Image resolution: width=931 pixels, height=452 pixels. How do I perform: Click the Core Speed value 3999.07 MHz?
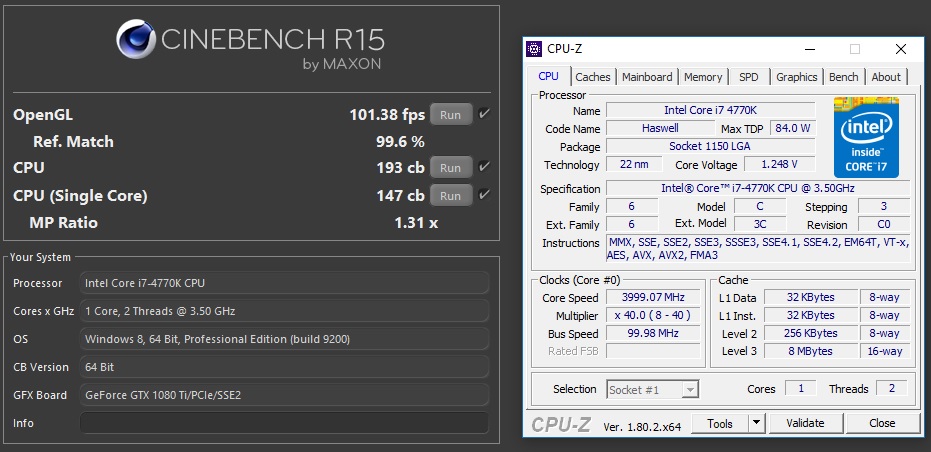(x=653, y=298)
